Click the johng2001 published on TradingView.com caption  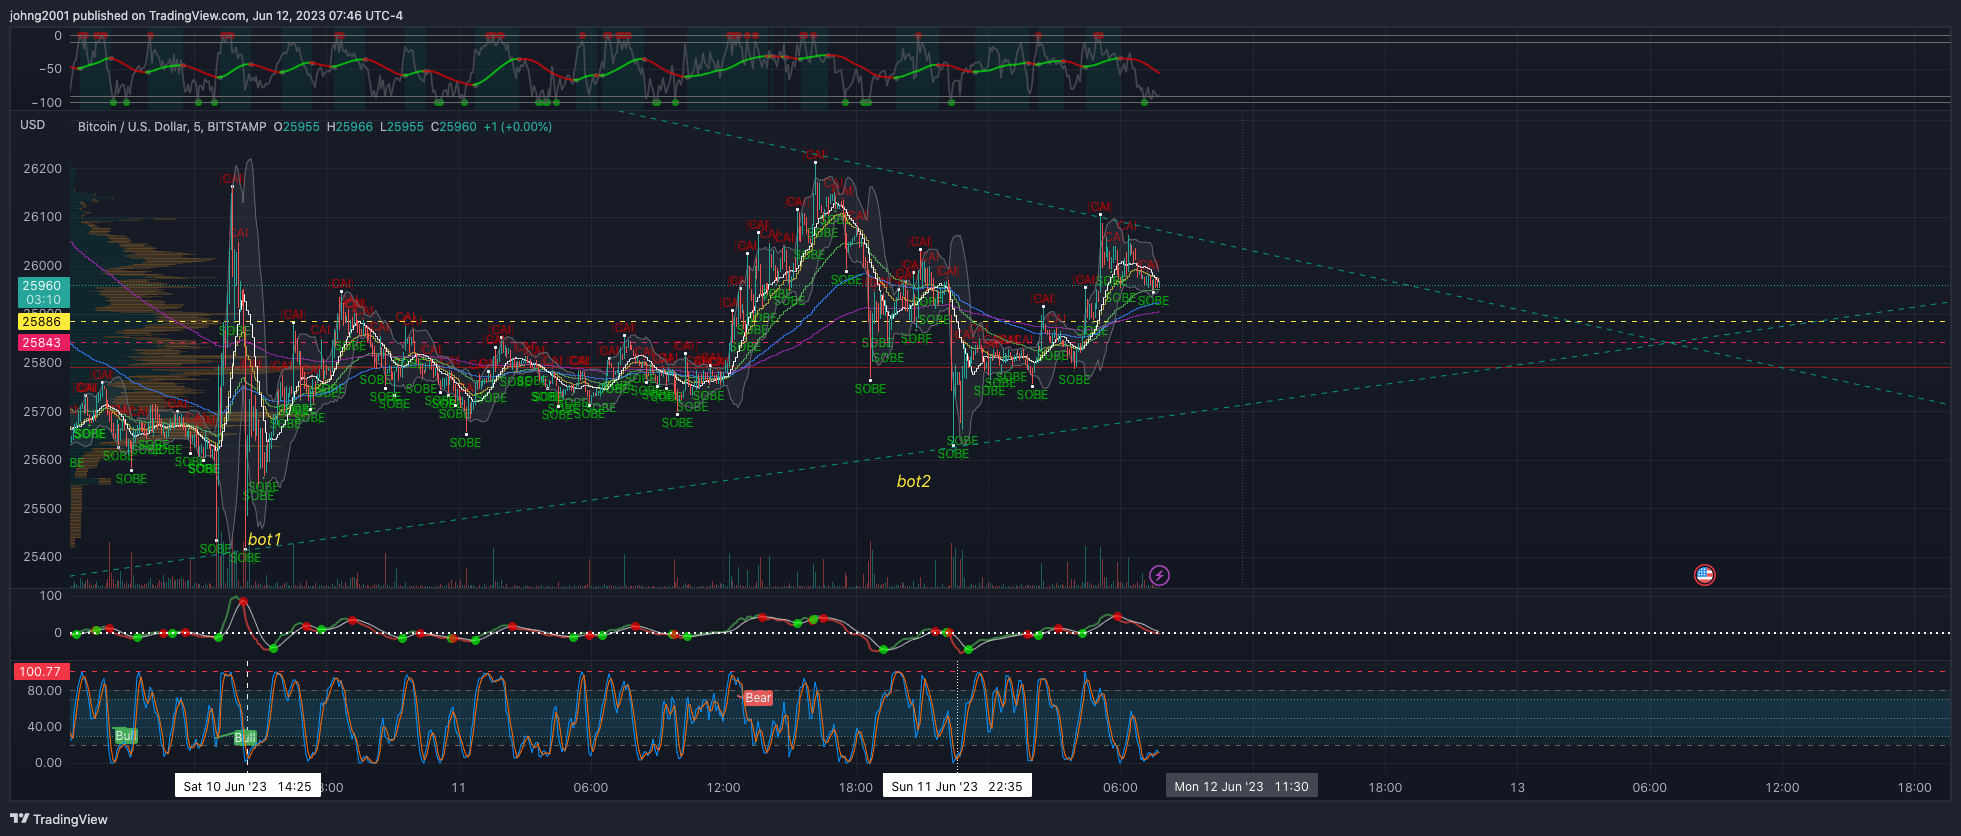[x=206, y=15]
